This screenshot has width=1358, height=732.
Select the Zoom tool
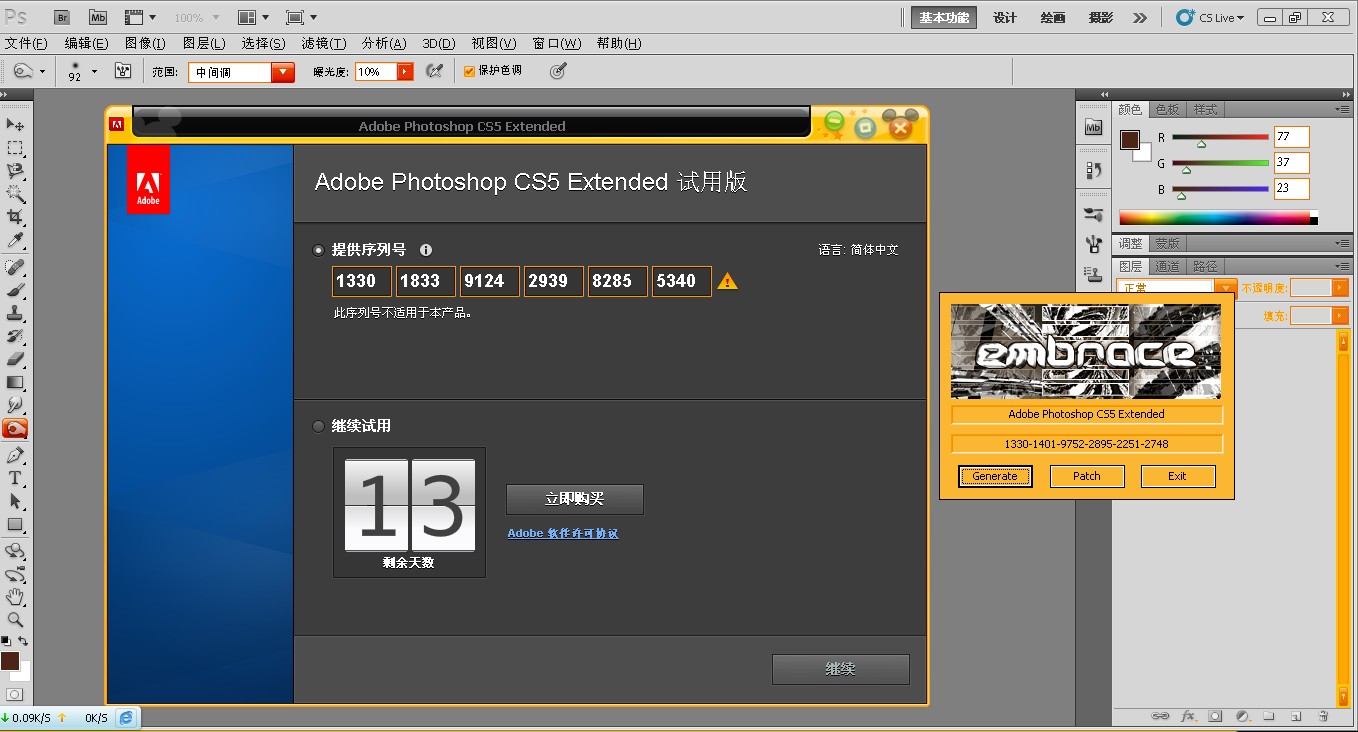pos(15,620)
